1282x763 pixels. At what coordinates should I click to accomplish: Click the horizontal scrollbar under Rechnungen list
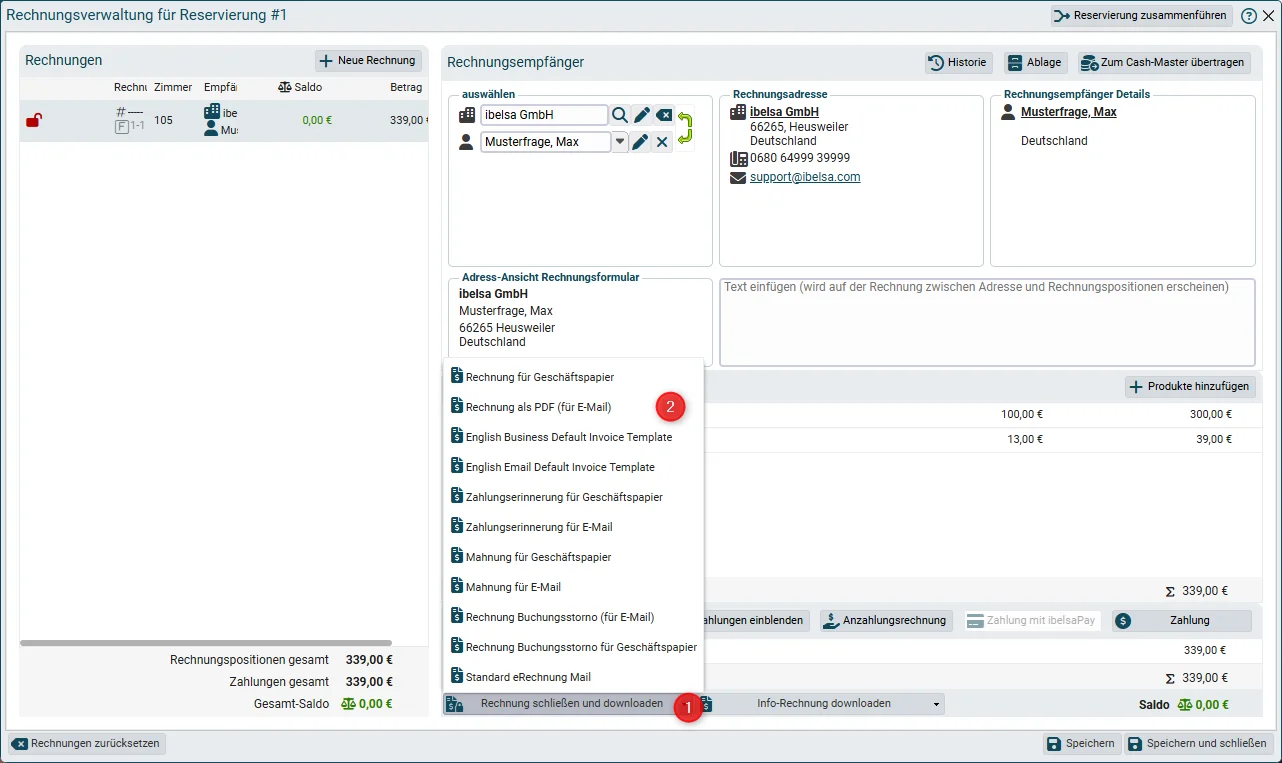pos(206,643)
